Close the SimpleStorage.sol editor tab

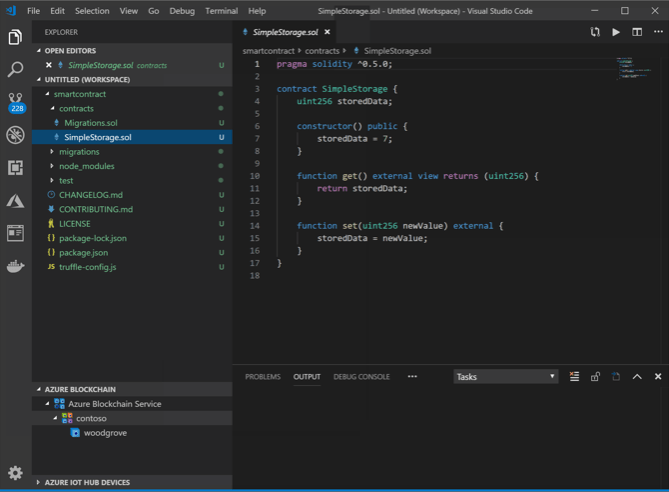(327, 32)
